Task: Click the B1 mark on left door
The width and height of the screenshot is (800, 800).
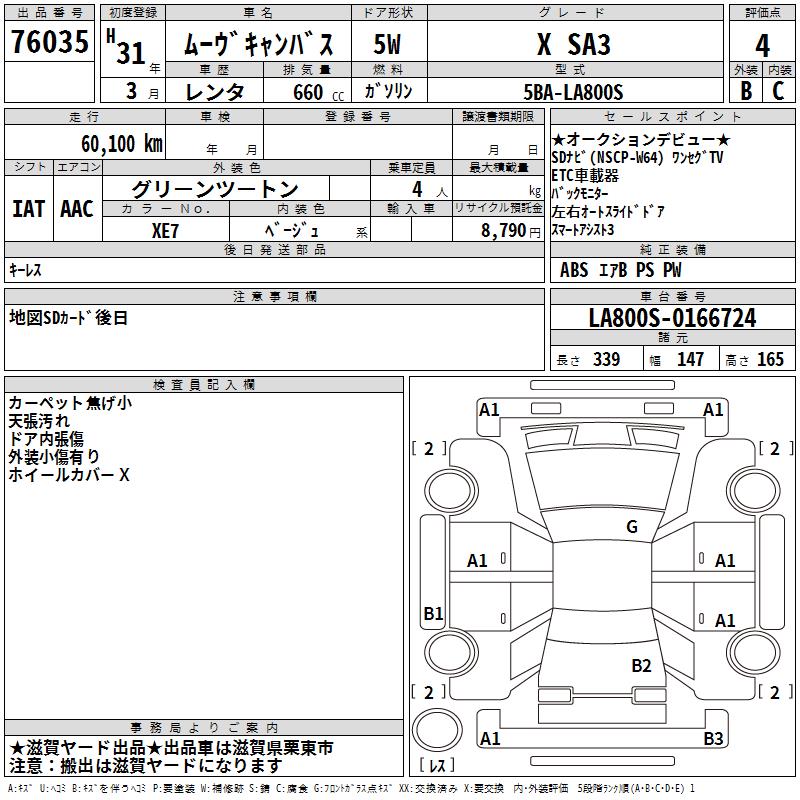Action: 433,613
